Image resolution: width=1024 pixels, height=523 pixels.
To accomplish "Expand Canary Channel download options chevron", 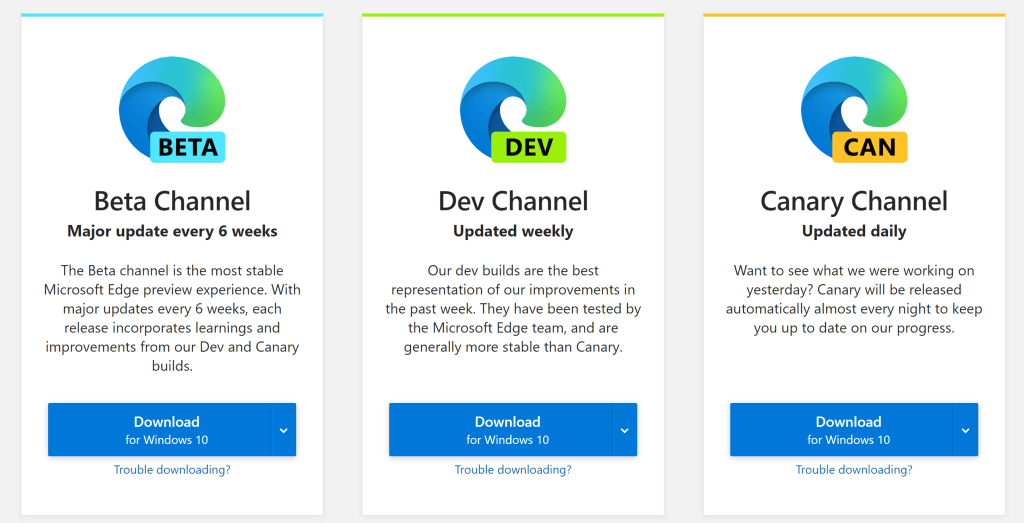I will point(965,430).
